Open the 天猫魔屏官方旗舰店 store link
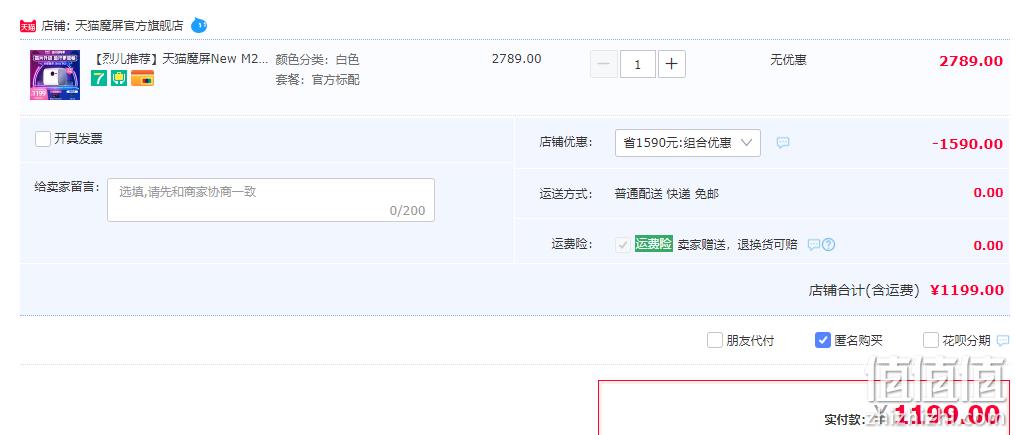The image size is (1015, 435). pyautogui.click(x=129, y=26)
